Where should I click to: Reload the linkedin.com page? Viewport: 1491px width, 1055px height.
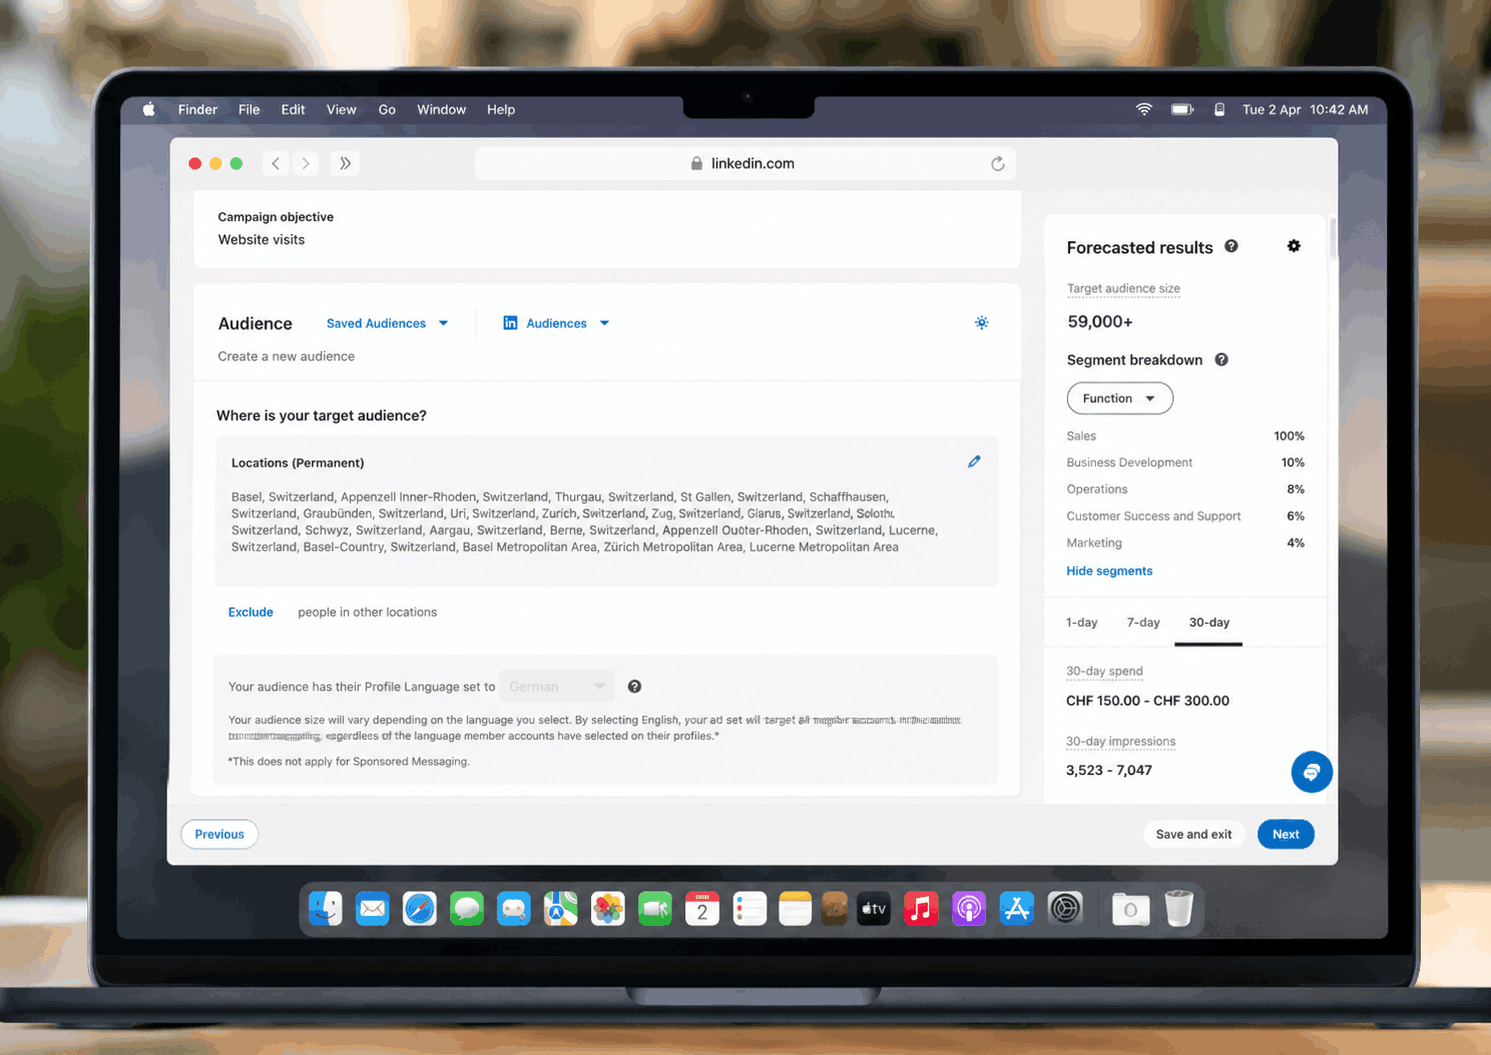click(x=997, y=163)
